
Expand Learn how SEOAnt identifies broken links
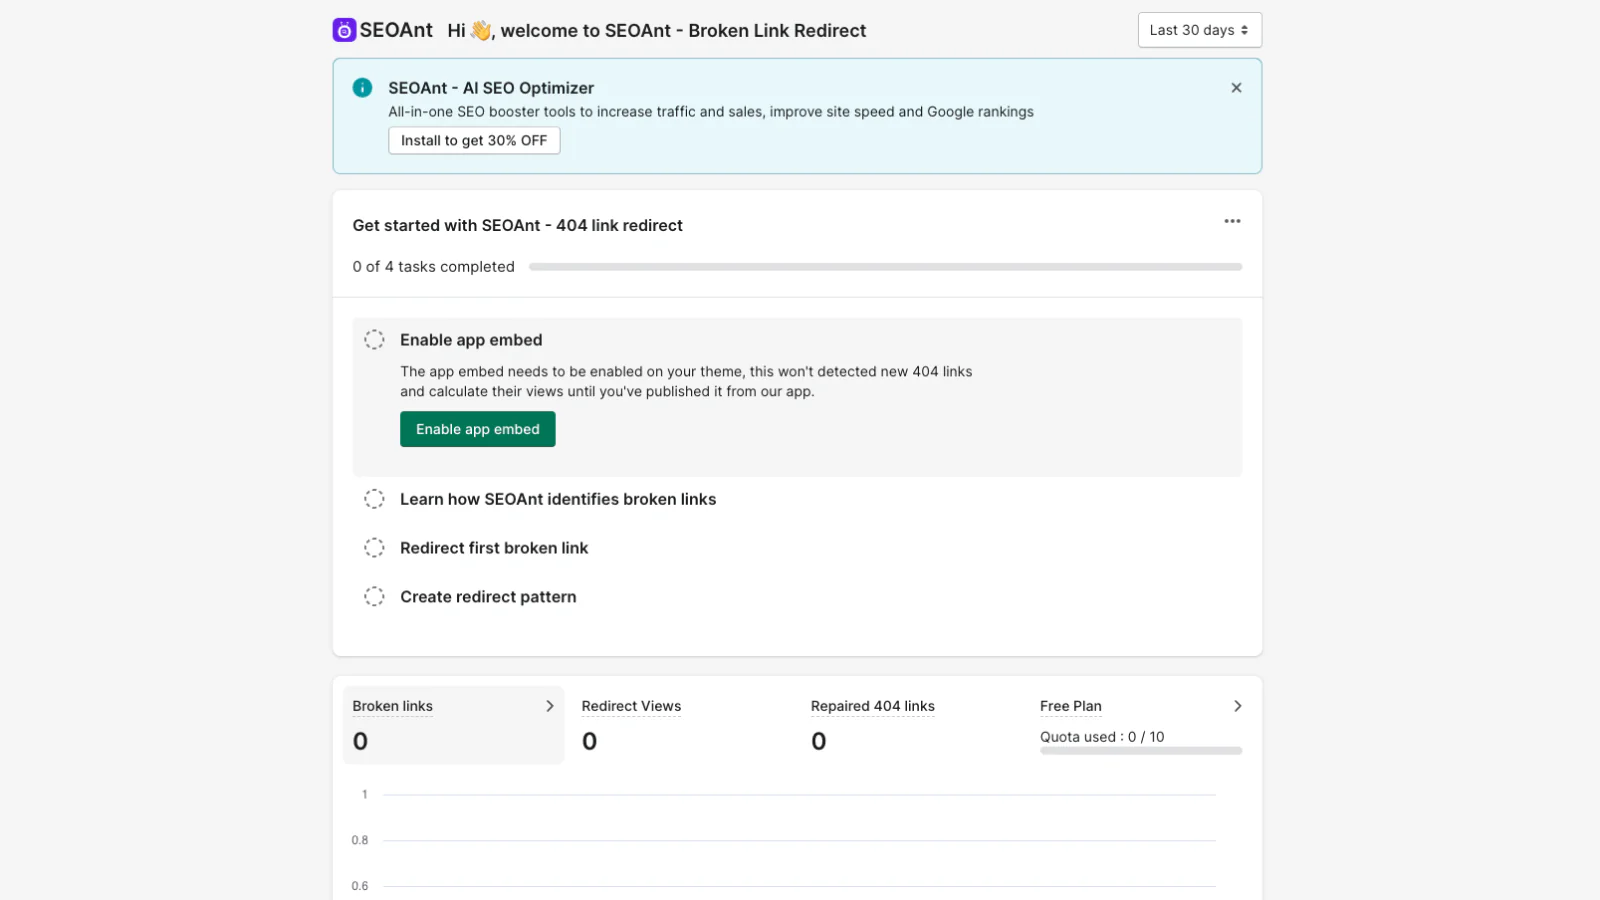click(x=558, y=499)
